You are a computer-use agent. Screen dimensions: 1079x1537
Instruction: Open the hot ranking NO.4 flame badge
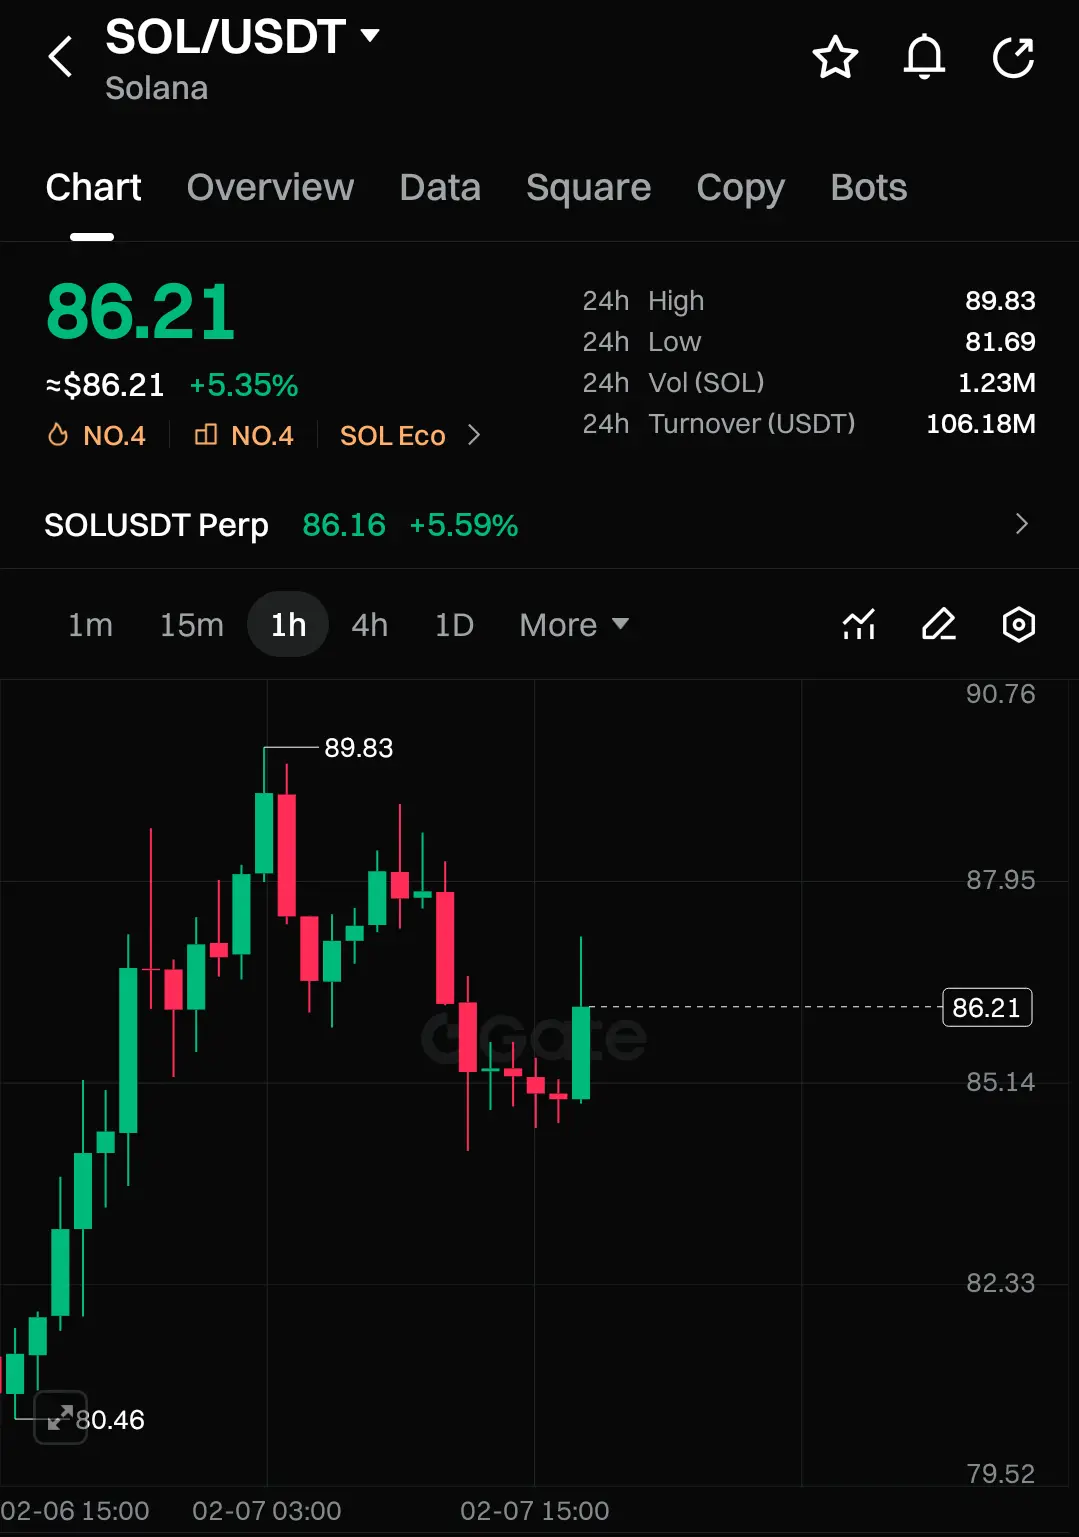click(97, 435)
